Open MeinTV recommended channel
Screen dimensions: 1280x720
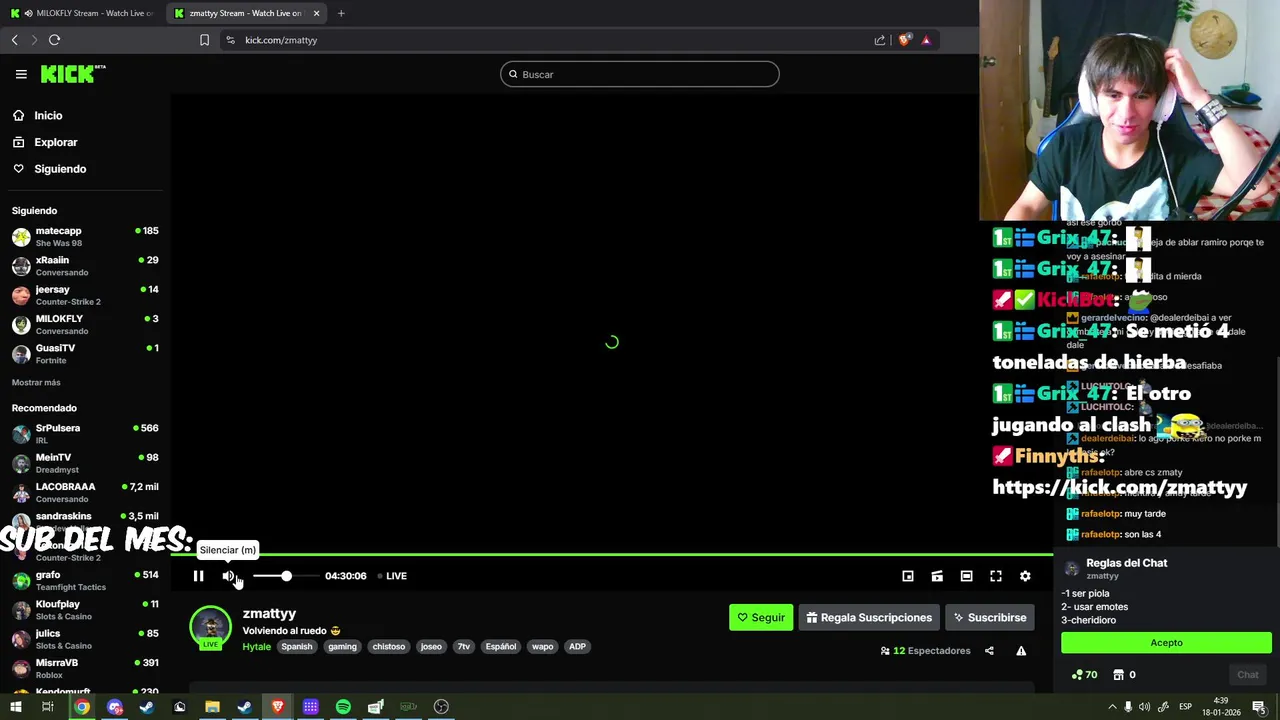pyautogui.click(x=85, y=463)
